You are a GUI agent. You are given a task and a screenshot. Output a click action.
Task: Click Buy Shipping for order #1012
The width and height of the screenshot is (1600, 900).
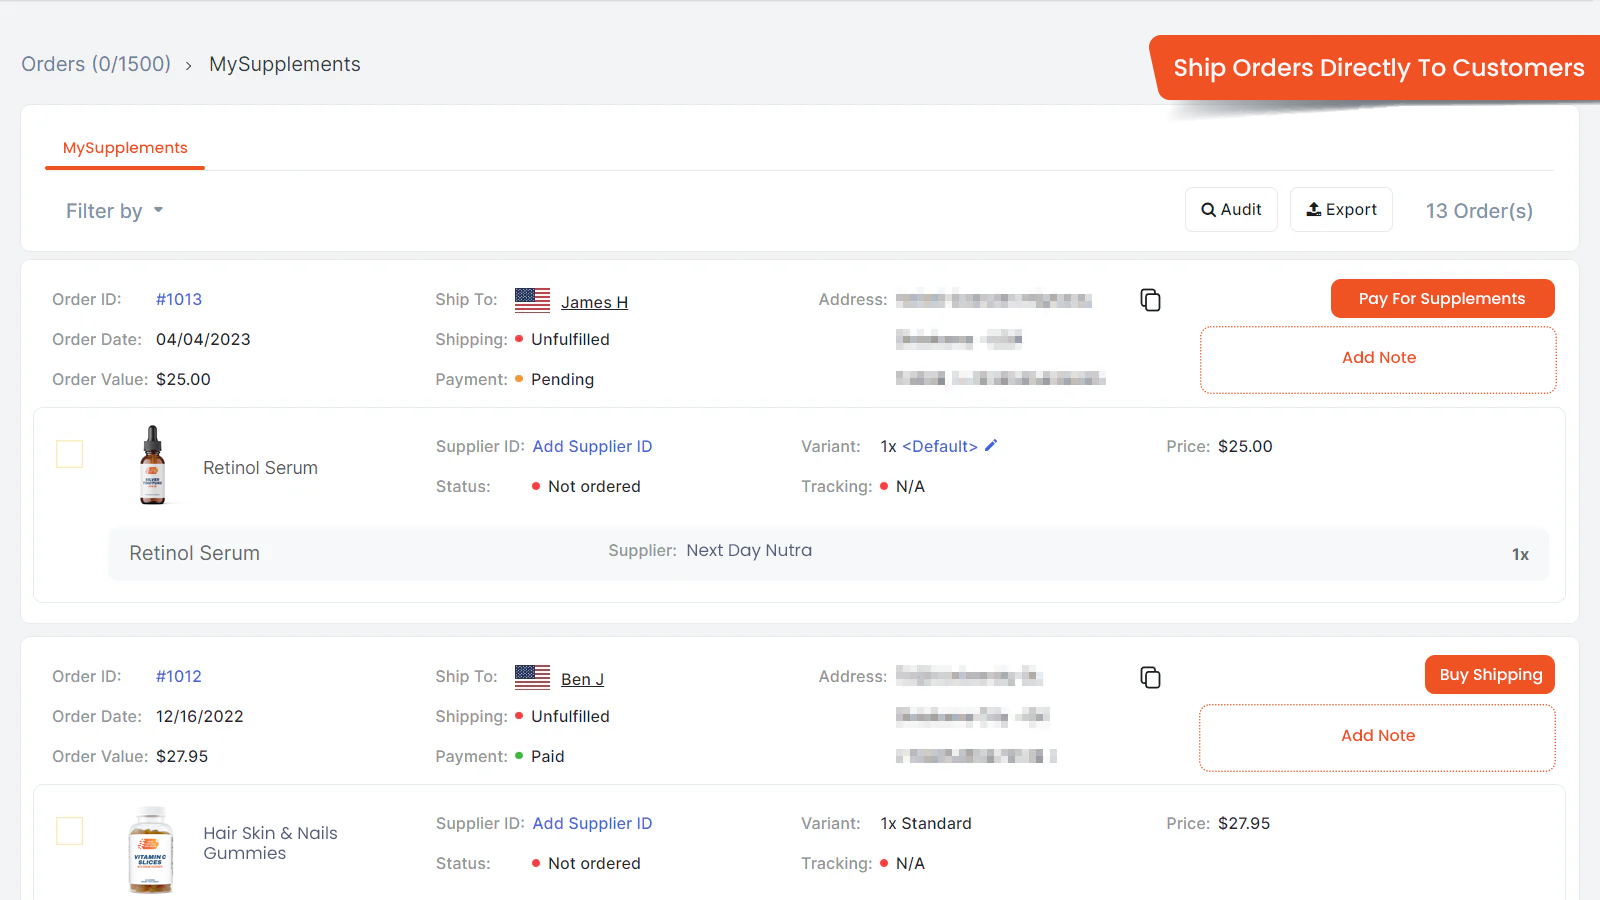(1490, 675)
